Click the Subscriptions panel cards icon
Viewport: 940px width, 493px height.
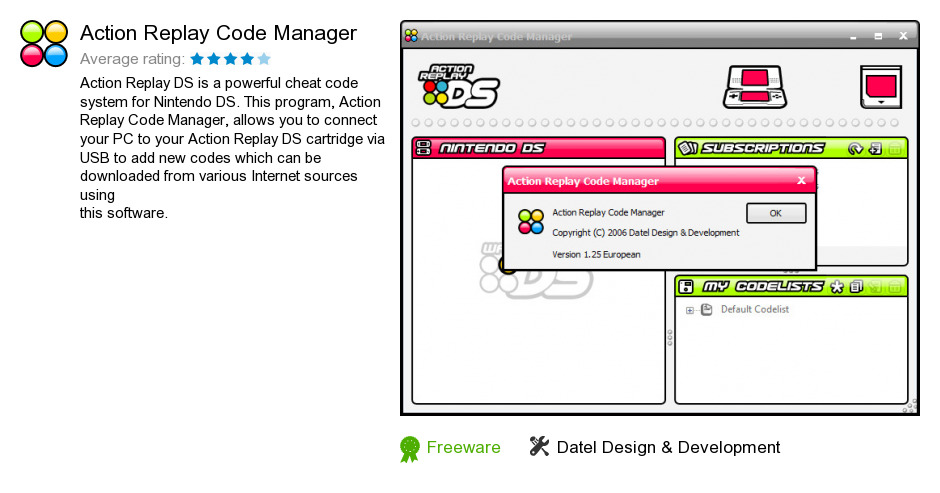[688, 148]
